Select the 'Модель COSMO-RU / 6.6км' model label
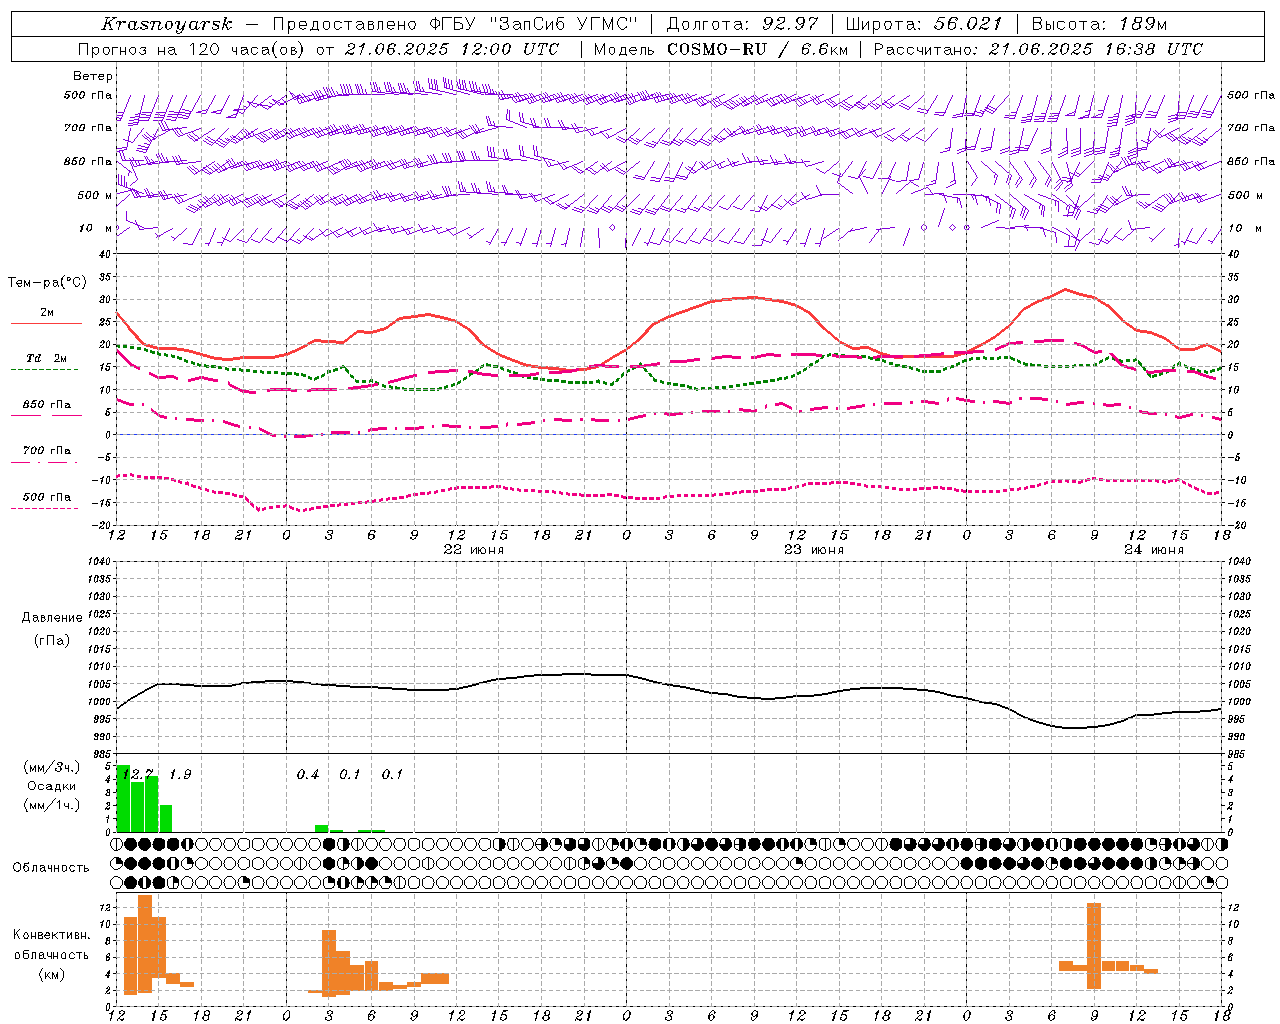The height and width of the screenshot is (1024, 1280). (720, 49)
